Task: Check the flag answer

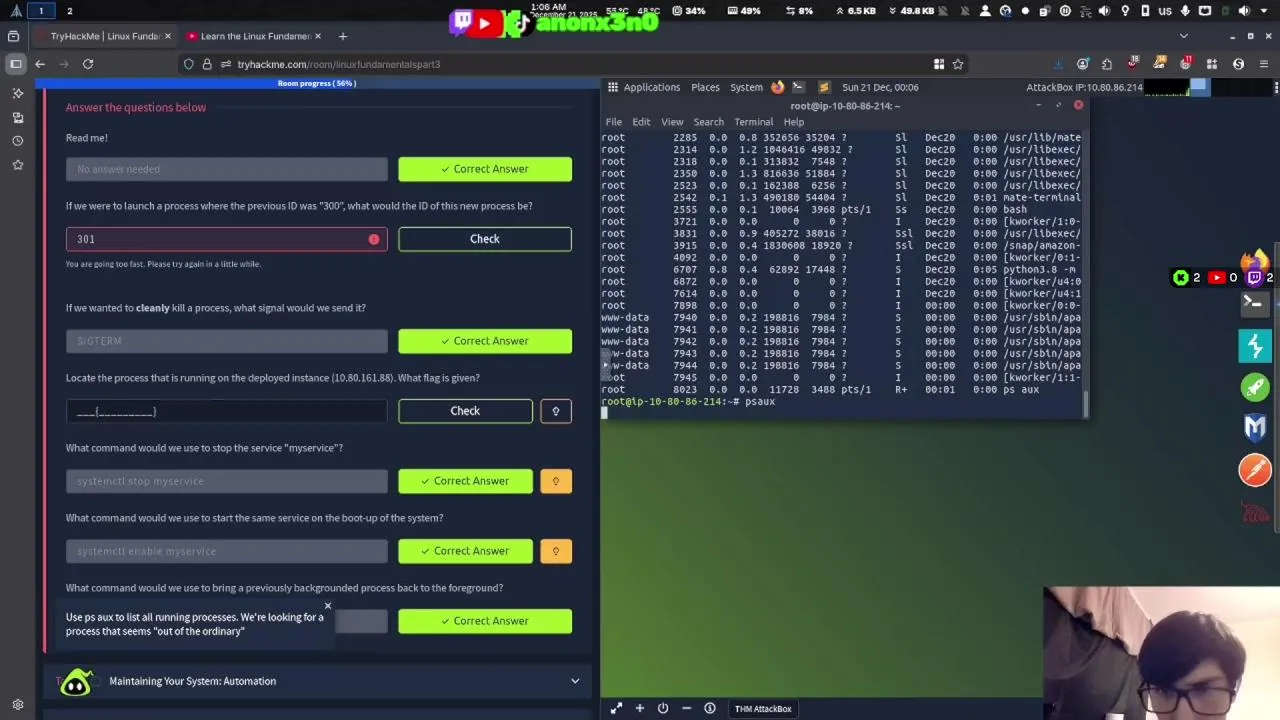Action: 465,411
